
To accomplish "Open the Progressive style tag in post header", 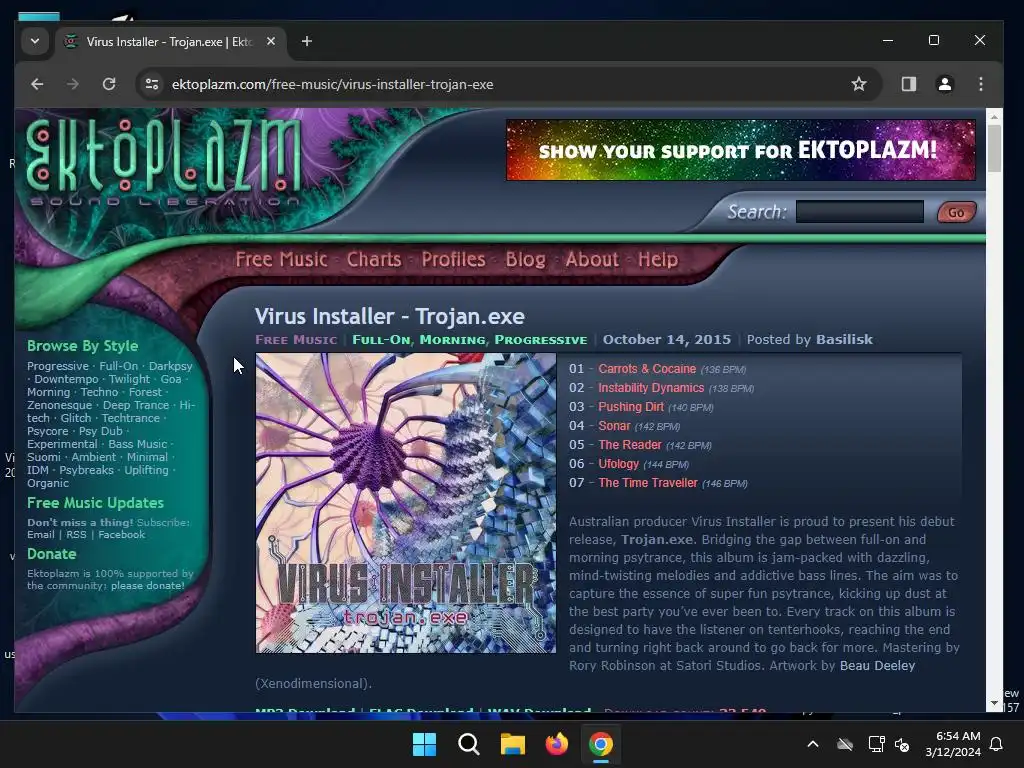I will [541, 340].
